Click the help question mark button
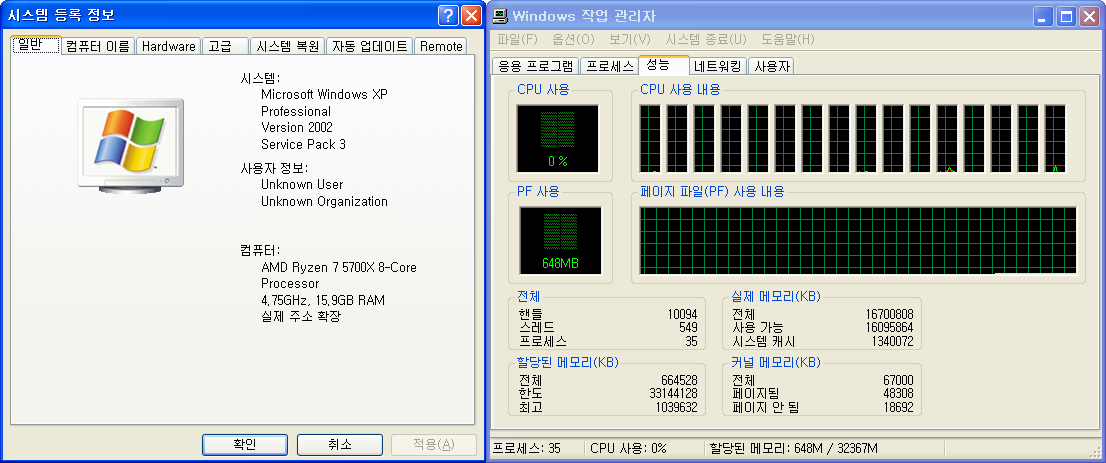The width and height of the screenshot is (1106, 463). [447, 16]
